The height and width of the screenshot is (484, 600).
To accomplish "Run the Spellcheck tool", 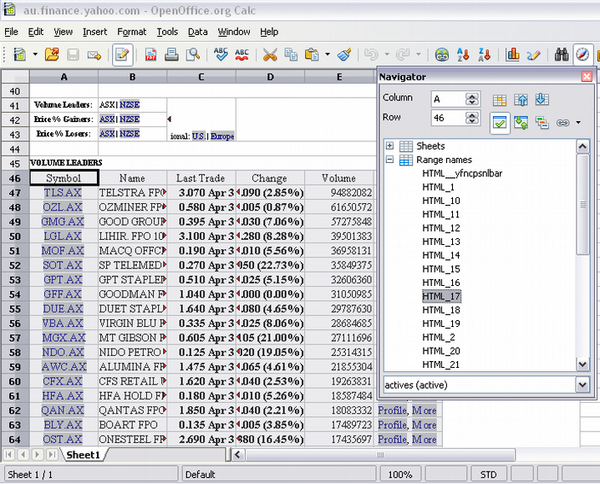I will 220,55.
